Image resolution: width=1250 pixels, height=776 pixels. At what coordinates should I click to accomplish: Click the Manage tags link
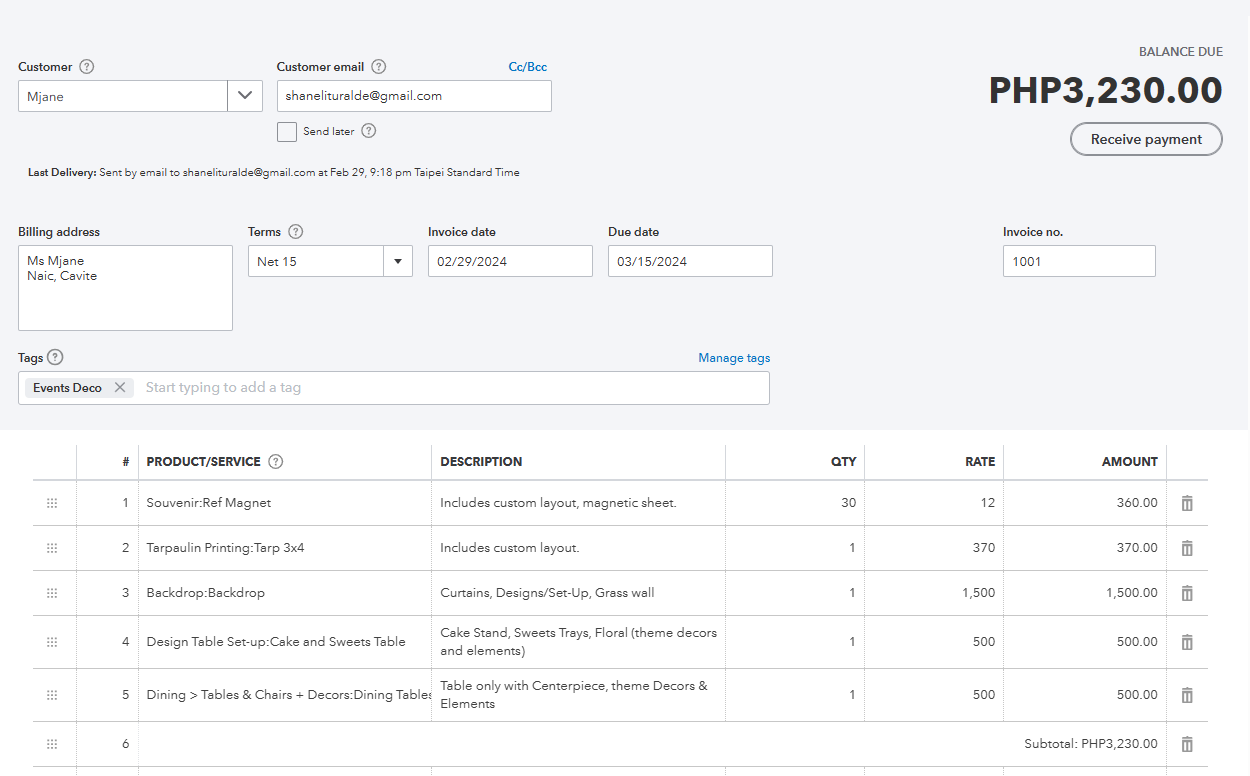734,358
